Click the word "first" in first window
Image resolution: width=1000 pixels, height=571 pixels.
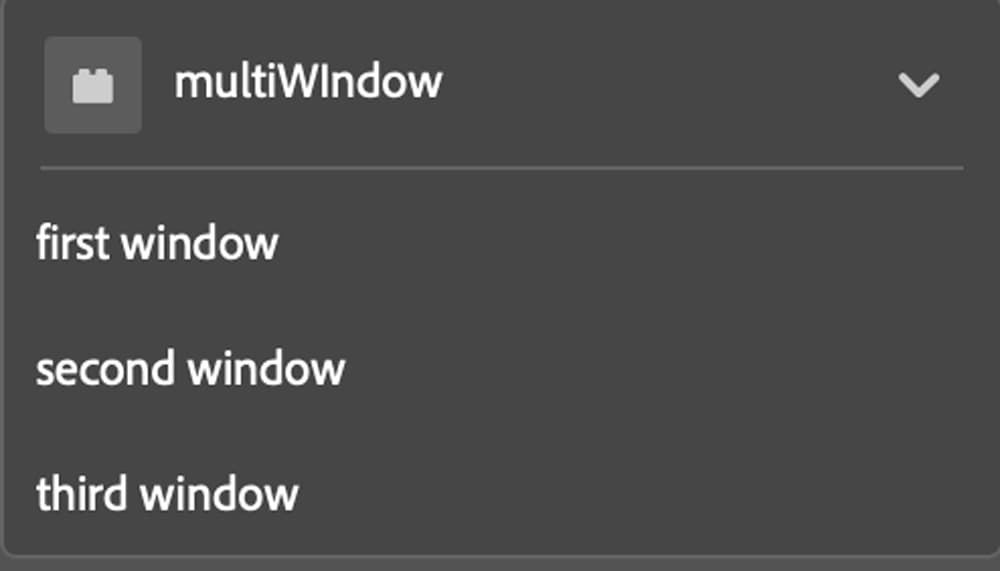click(71, 243)
